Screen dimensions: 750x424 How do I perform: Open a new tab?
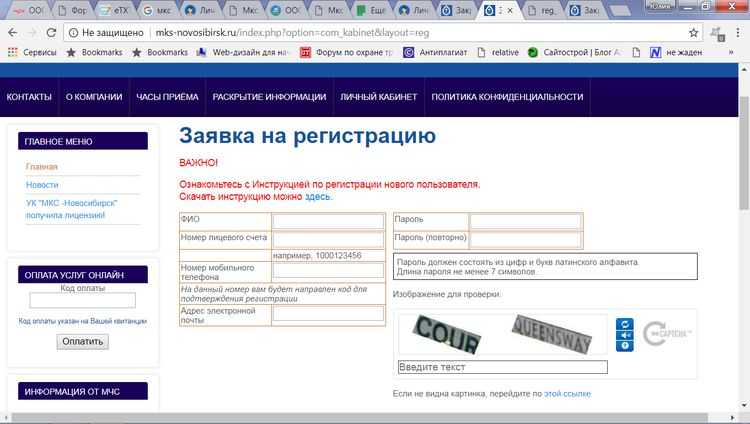pyautogui.click(x=620, y=11)
